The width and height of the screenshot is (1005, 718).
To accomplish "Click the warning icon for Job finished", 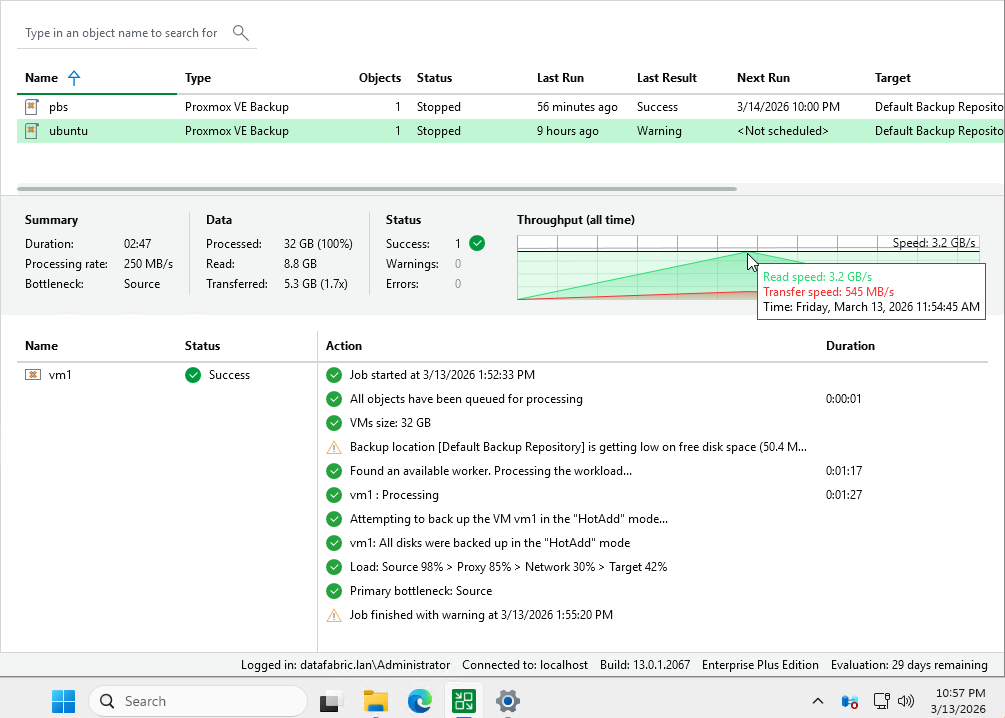I will [334, 615].
